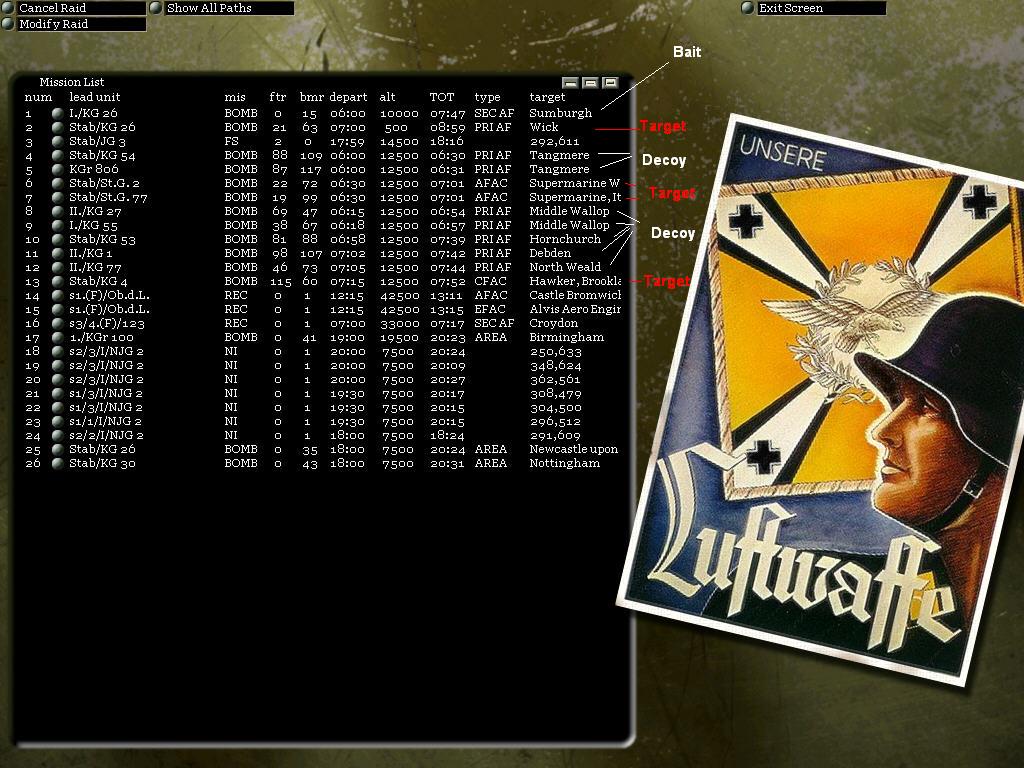Select mission bullet for row 19 s2/3/I/NJG 2
1024x768 pixels.
pos(57,366)
